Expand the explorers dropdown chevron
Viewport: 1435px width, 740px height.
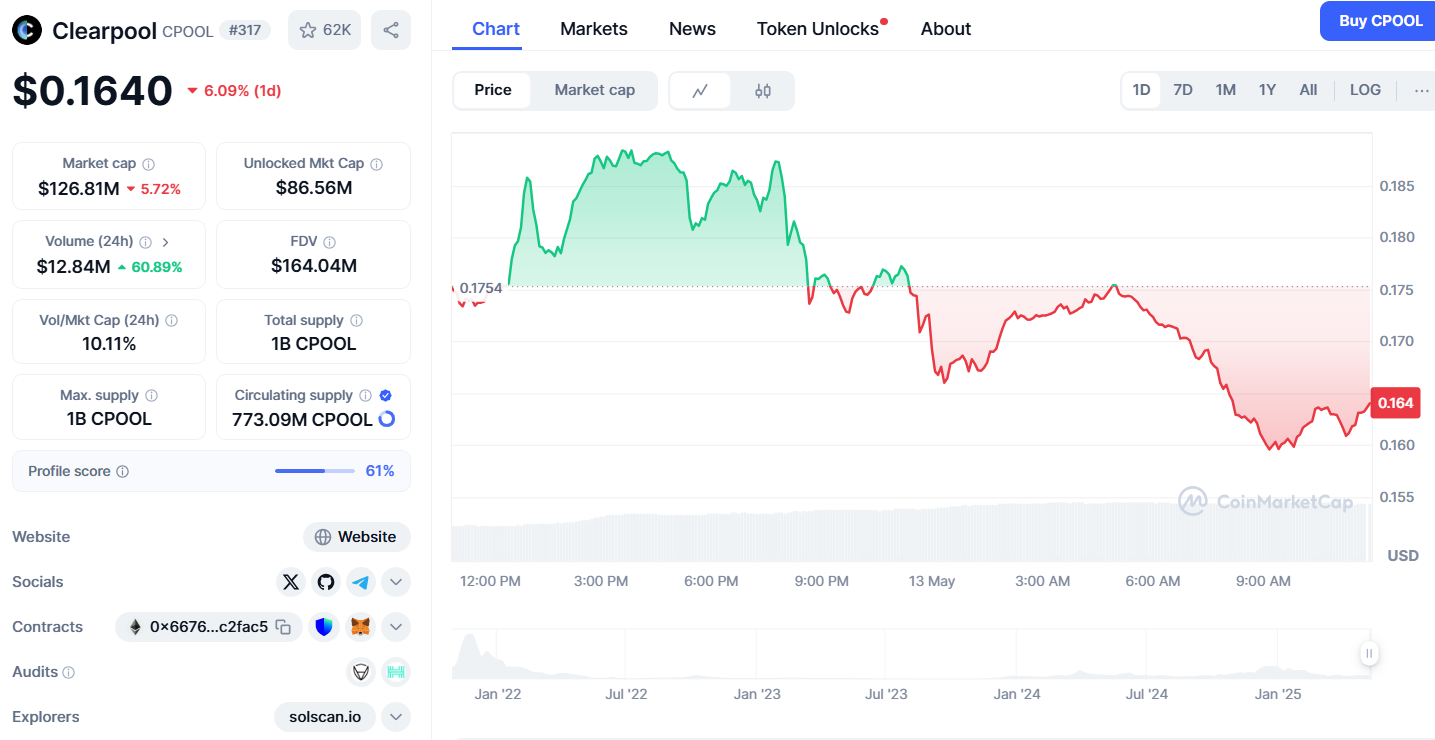(396, 717)
